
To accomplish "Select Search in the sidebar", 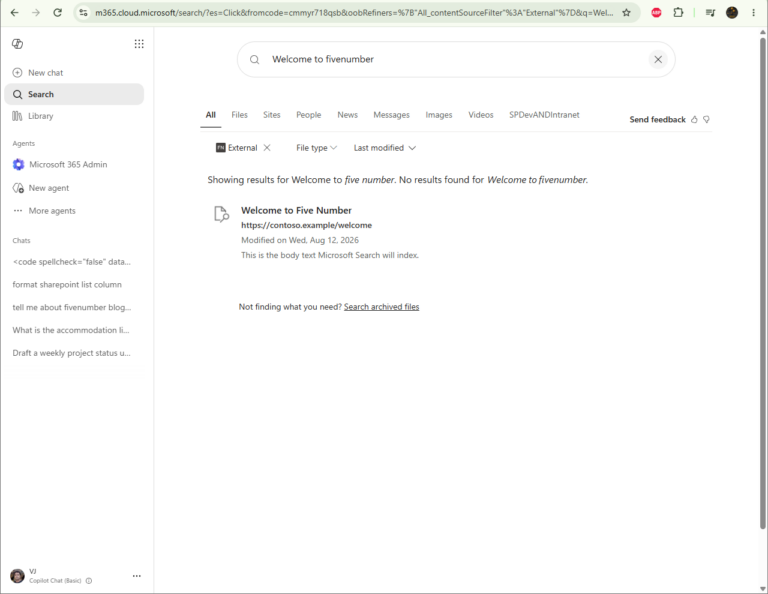I will tap(74, 94).
